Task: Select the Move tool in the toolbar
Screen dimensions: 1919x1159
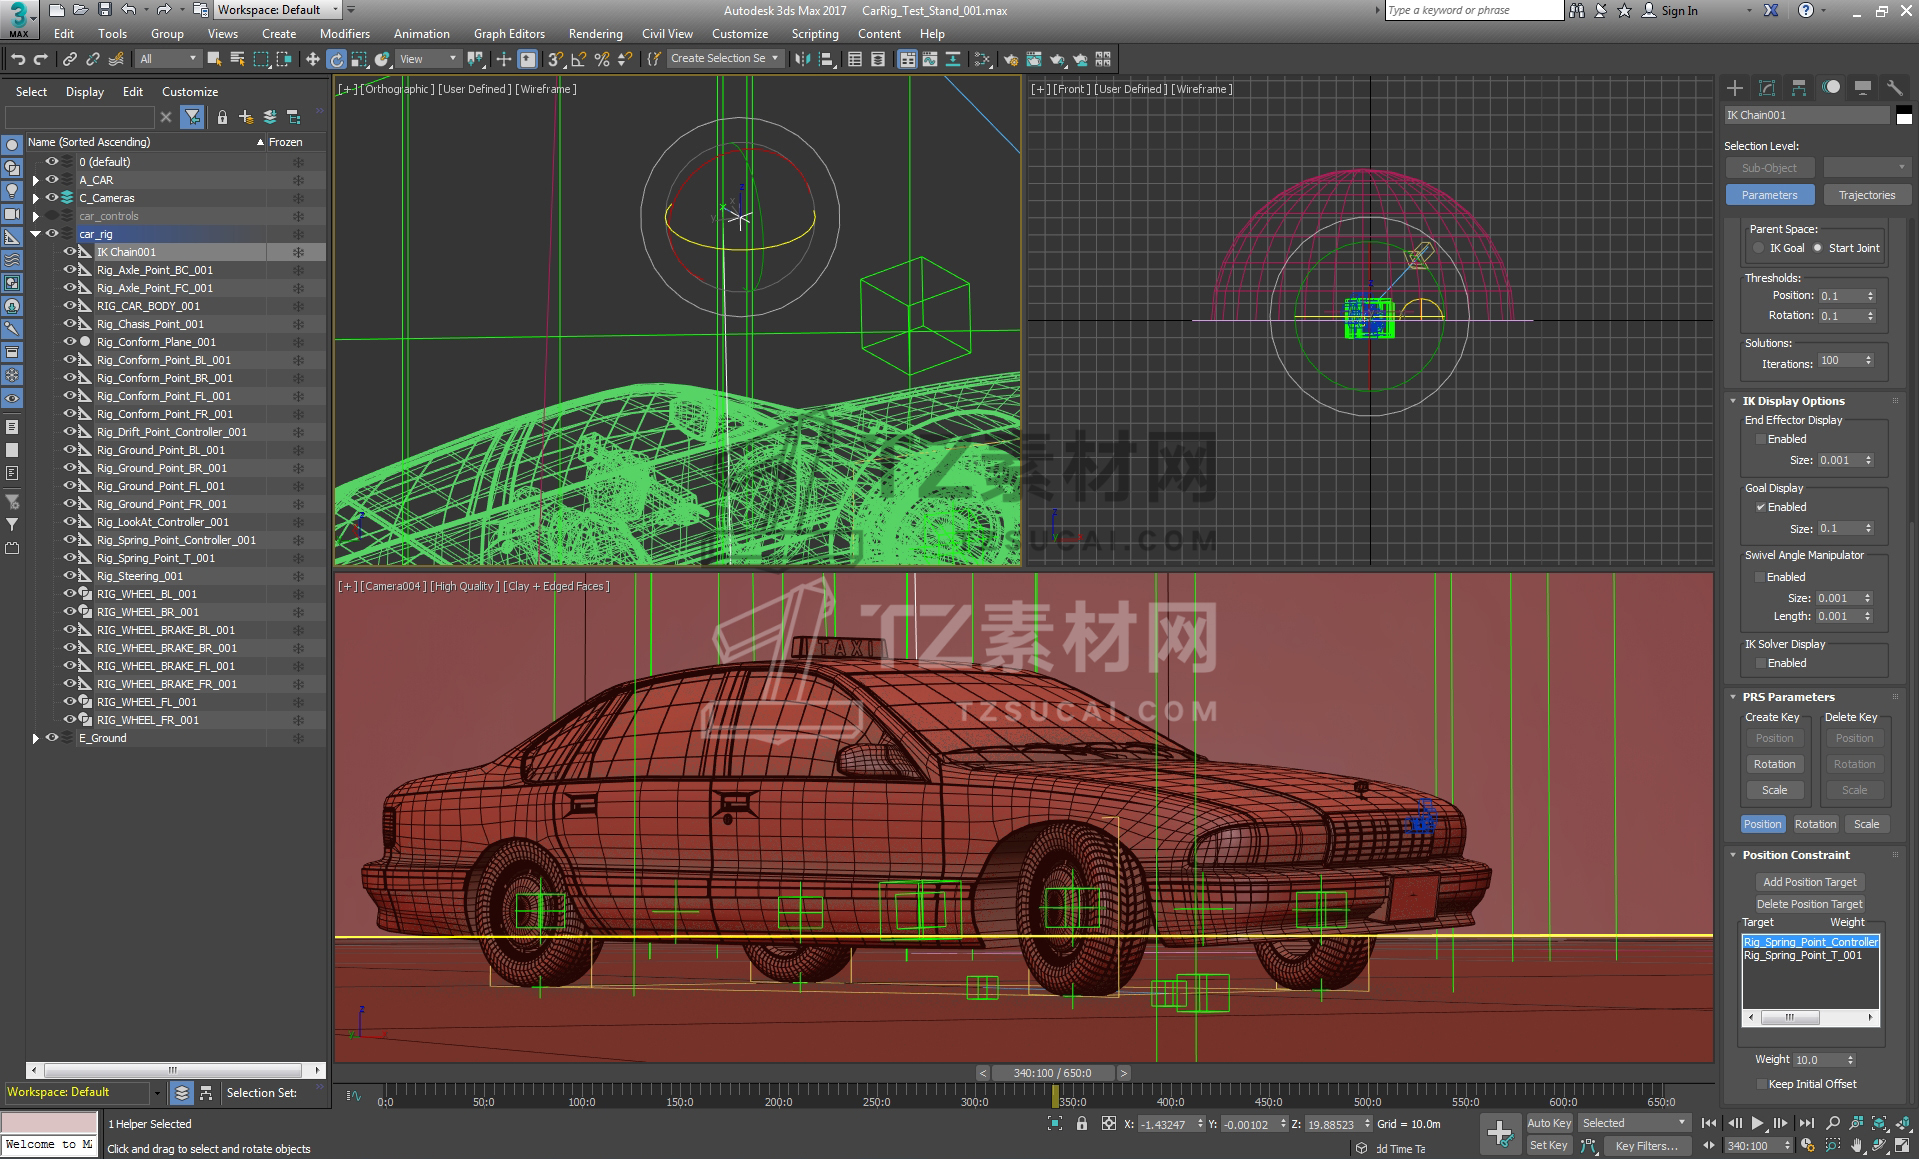Action: point(313,59)
